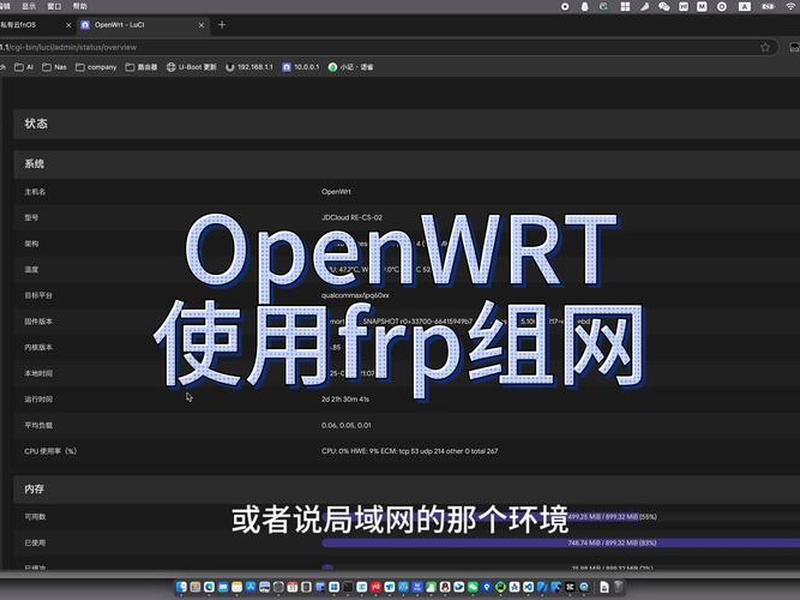Click the 'A' input method icon in menu bar
The image size is (800, 600).
745,7
